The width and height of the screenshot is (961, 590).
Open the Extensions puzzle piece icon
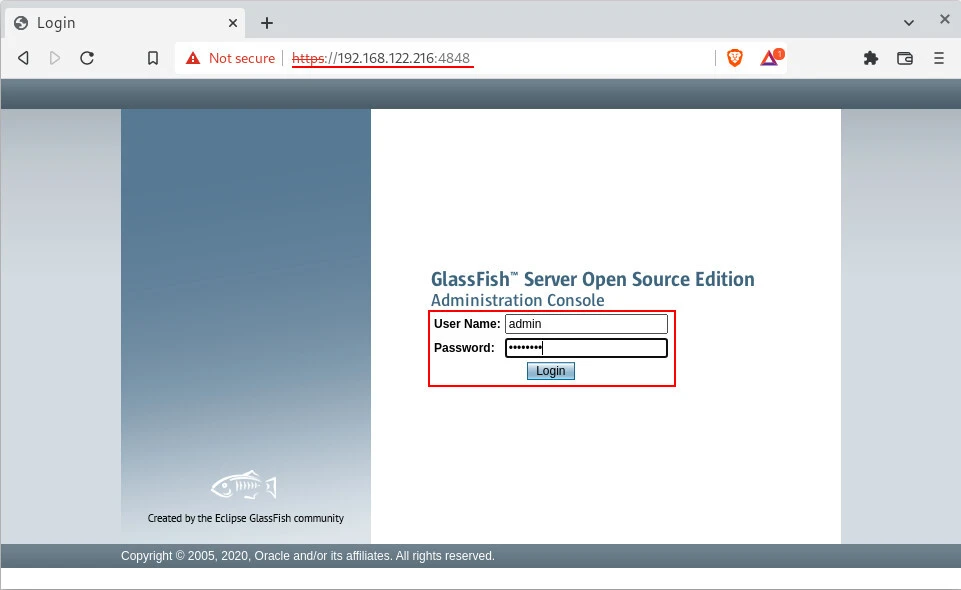point(870,58)
